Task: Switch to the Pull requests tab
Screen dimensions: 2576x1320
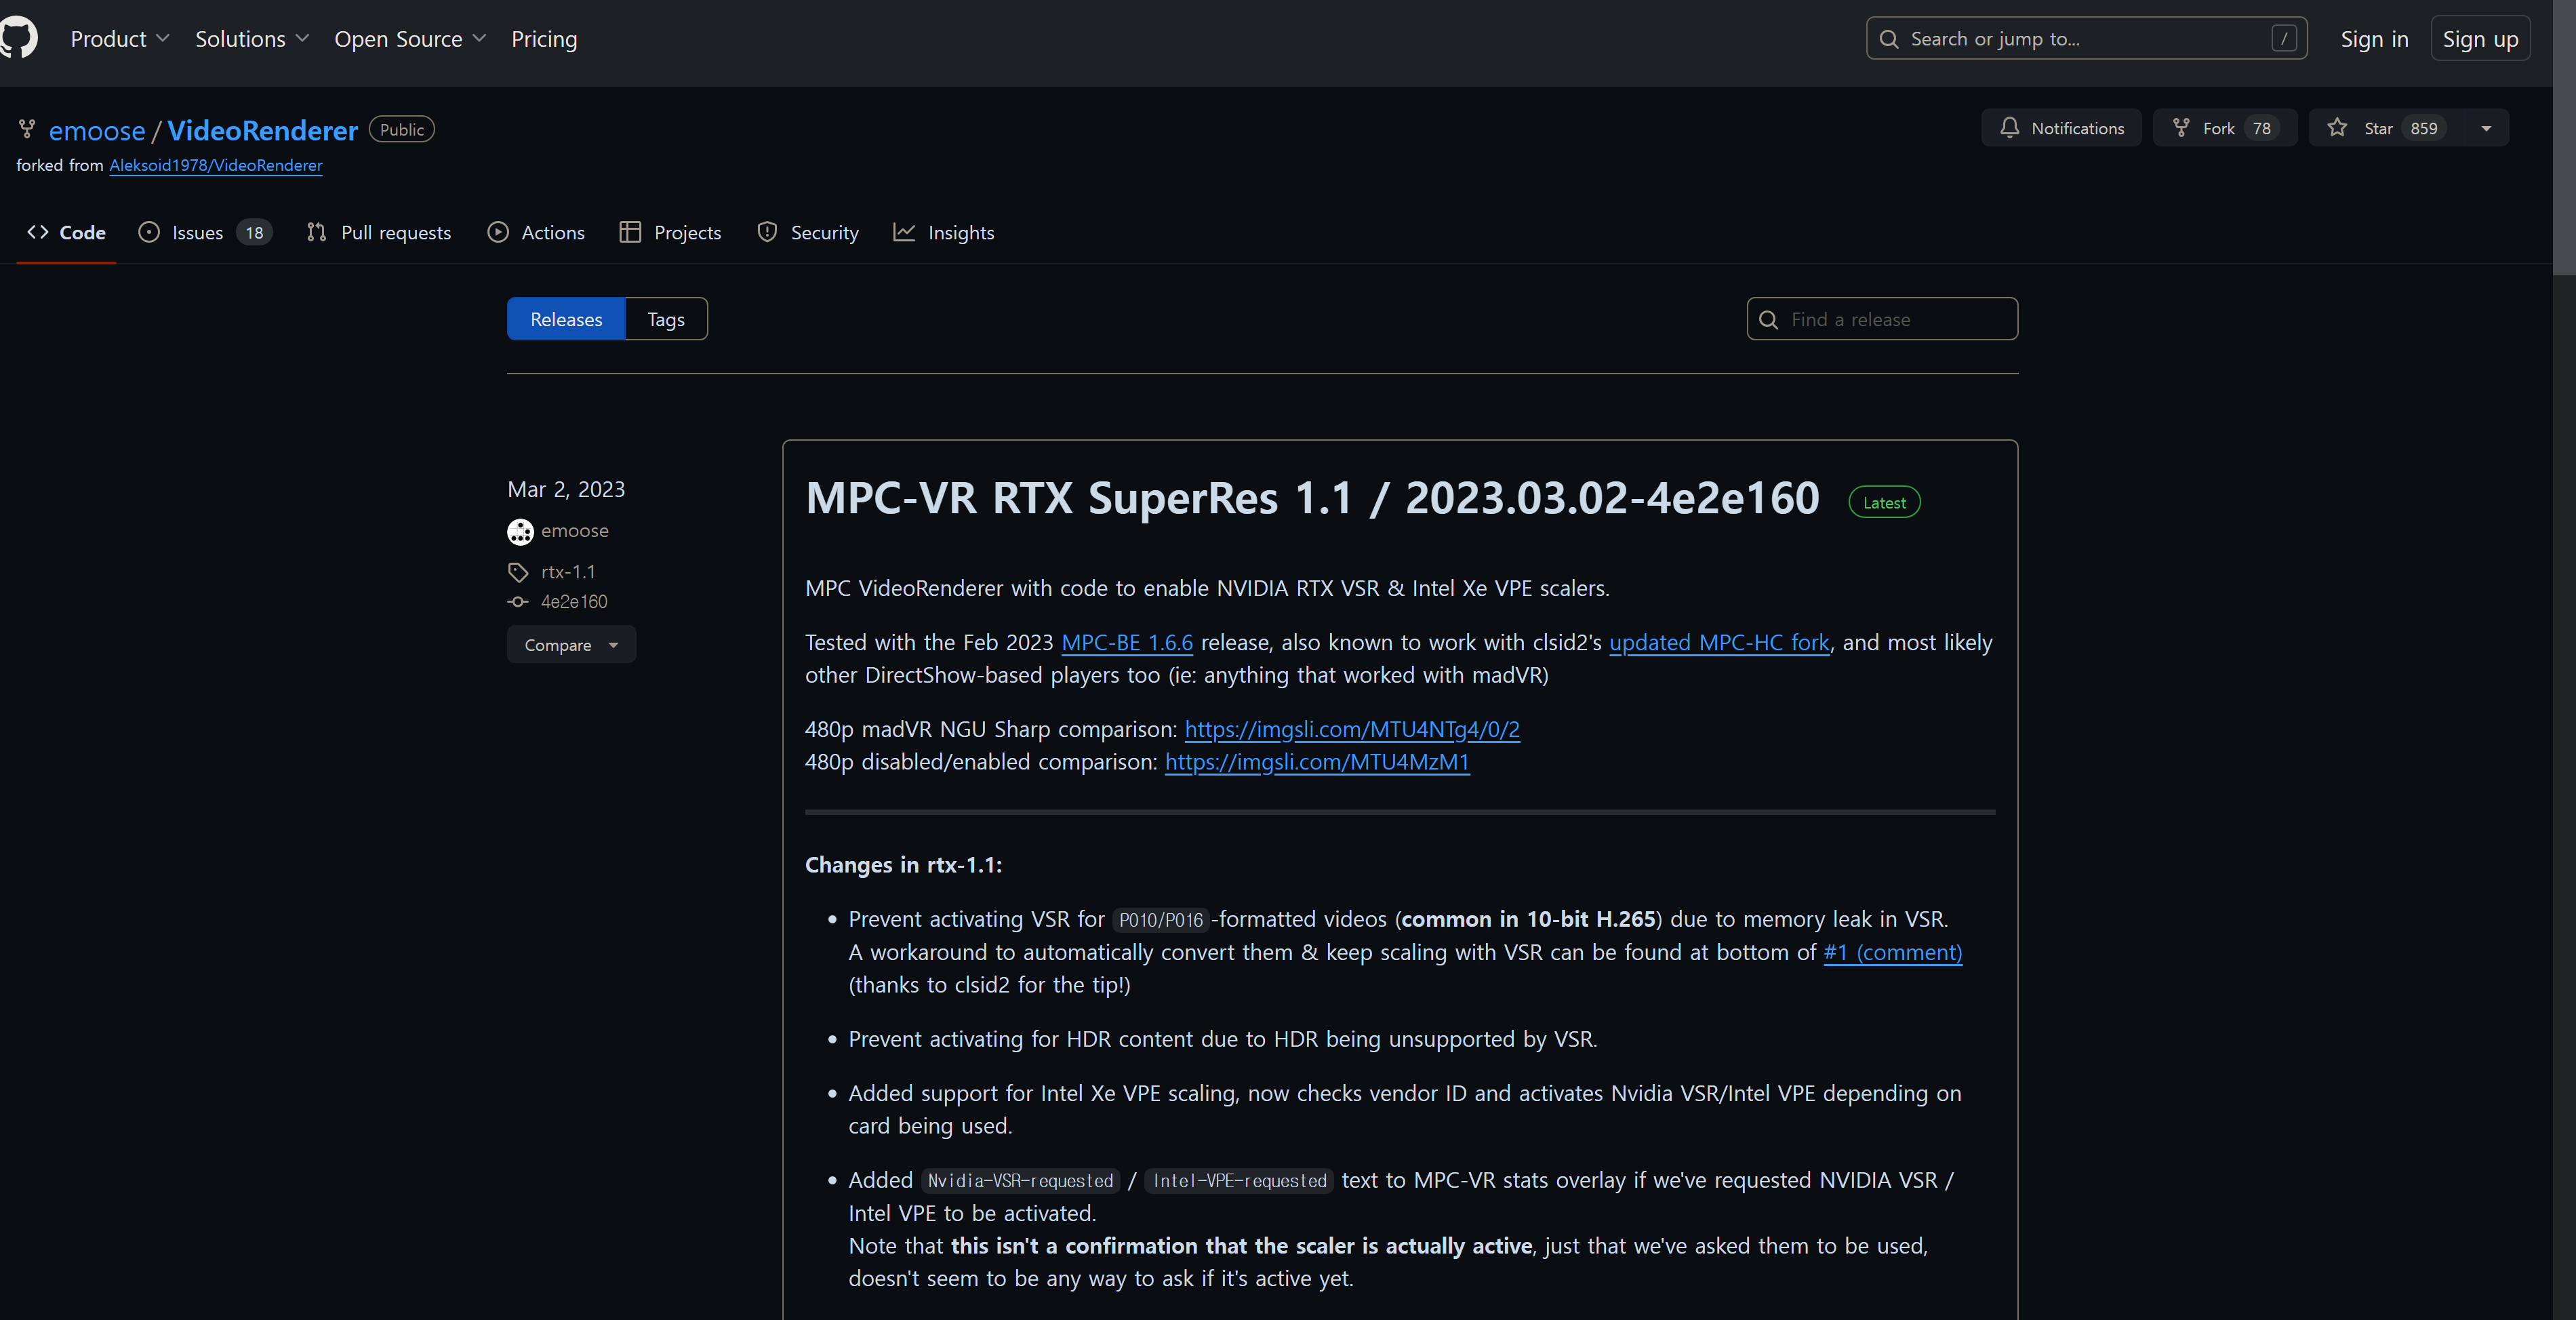Action: coord(379,232)
